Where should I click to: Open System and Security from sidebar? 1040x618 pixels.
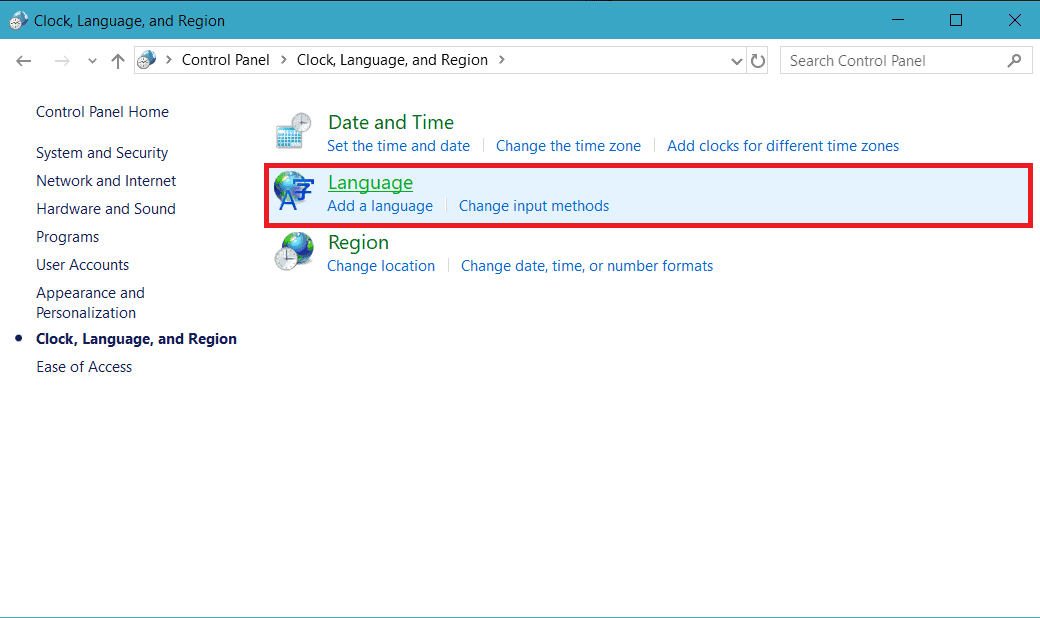coord(102,152)
